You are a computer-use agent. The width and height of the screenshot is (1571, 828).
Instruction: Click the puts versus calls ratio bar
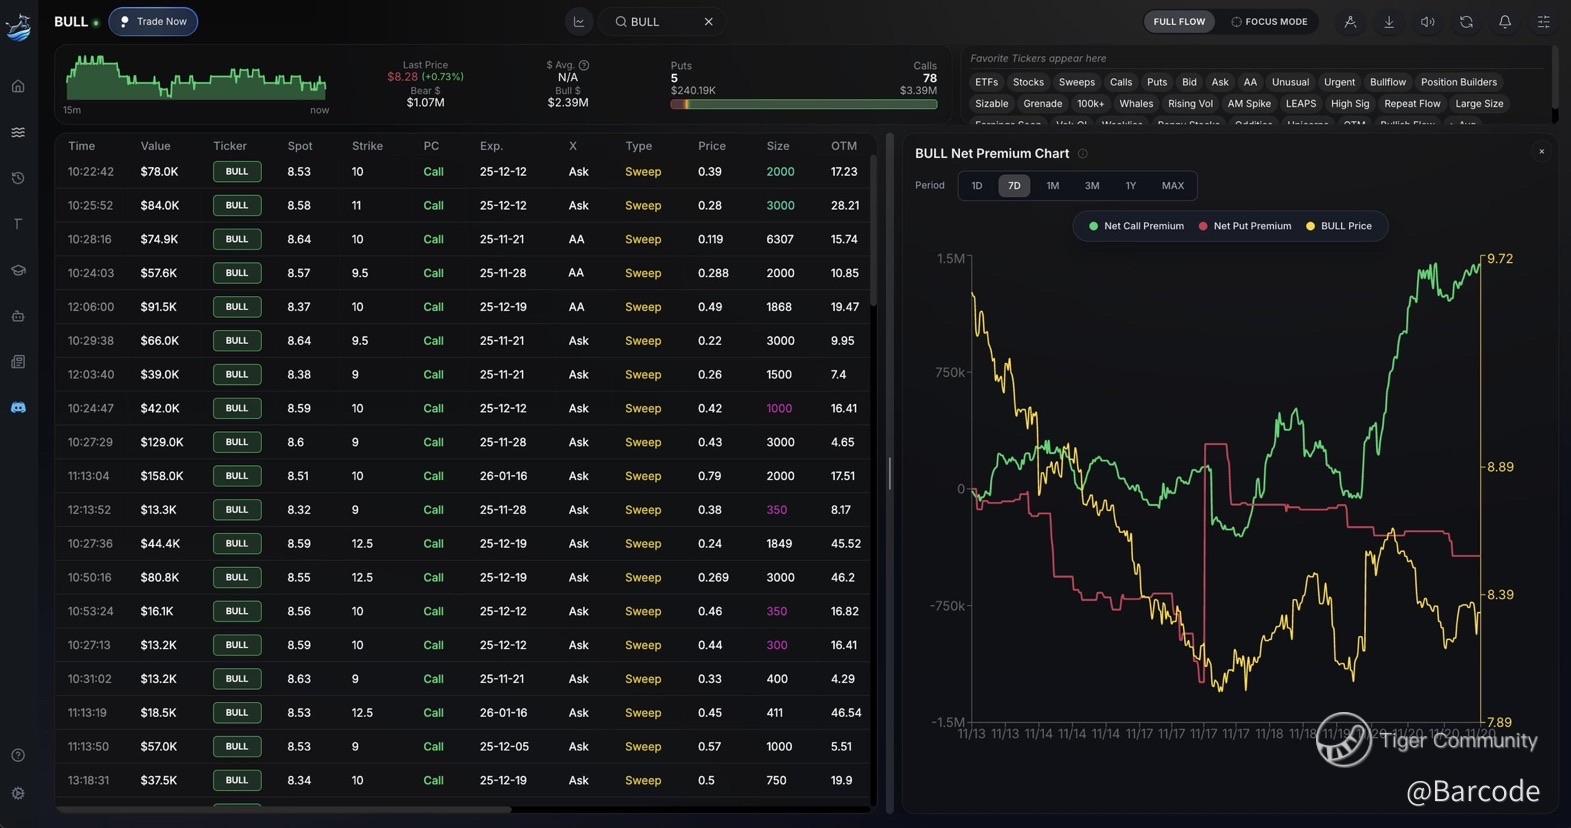804,104
